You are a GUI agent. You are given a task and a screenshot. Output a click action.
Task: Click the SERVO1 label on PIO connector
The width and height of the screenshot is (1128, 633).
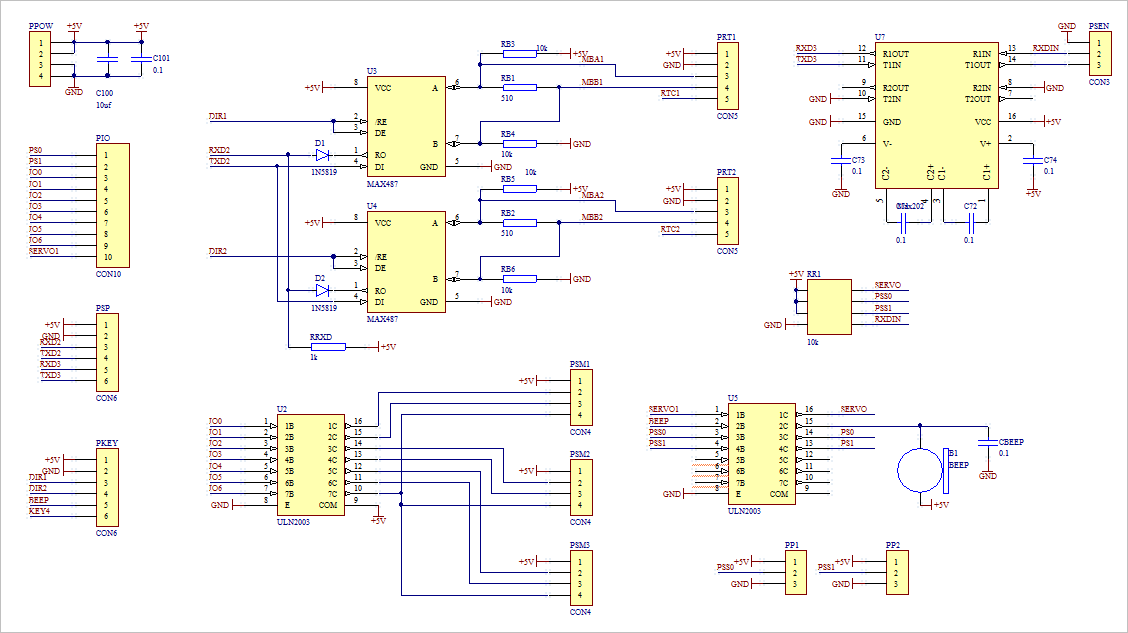pyautogui.click(x=44, y=251)
